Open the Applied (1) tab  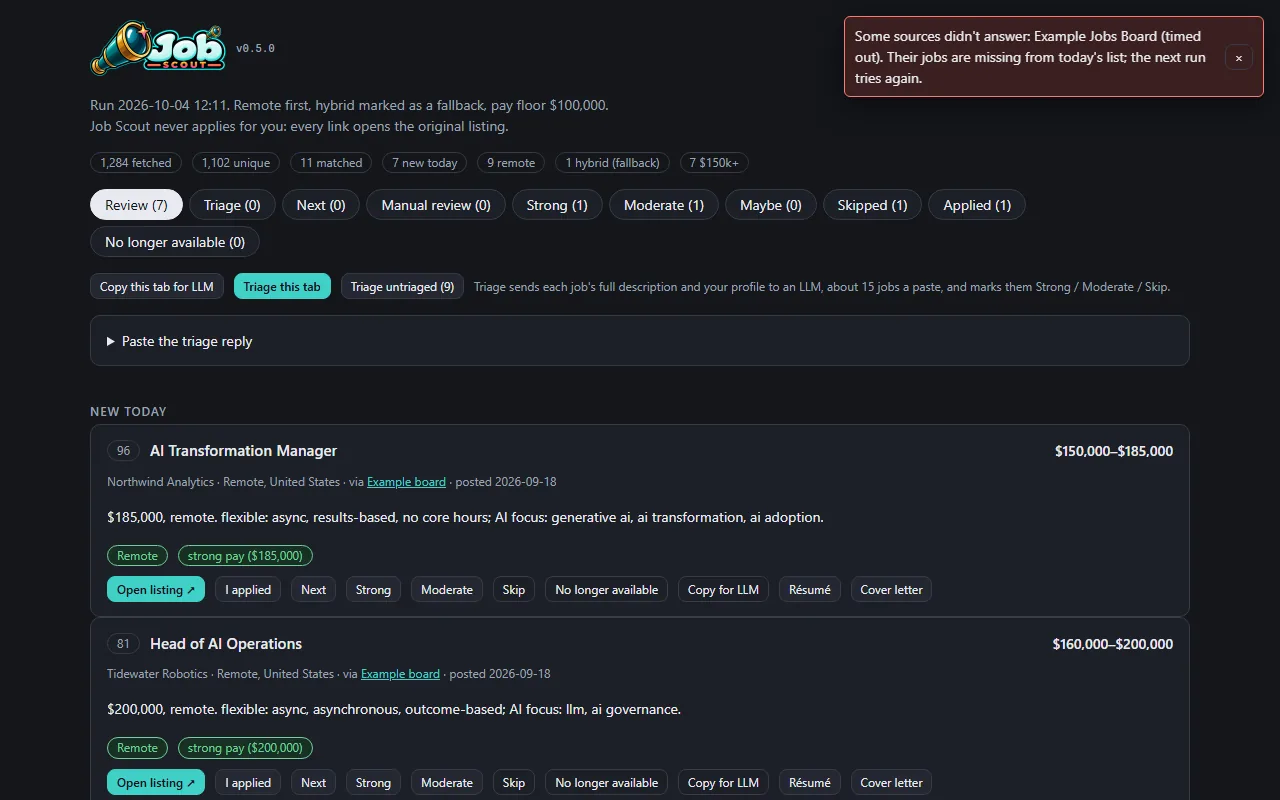(x=977, y=205)
